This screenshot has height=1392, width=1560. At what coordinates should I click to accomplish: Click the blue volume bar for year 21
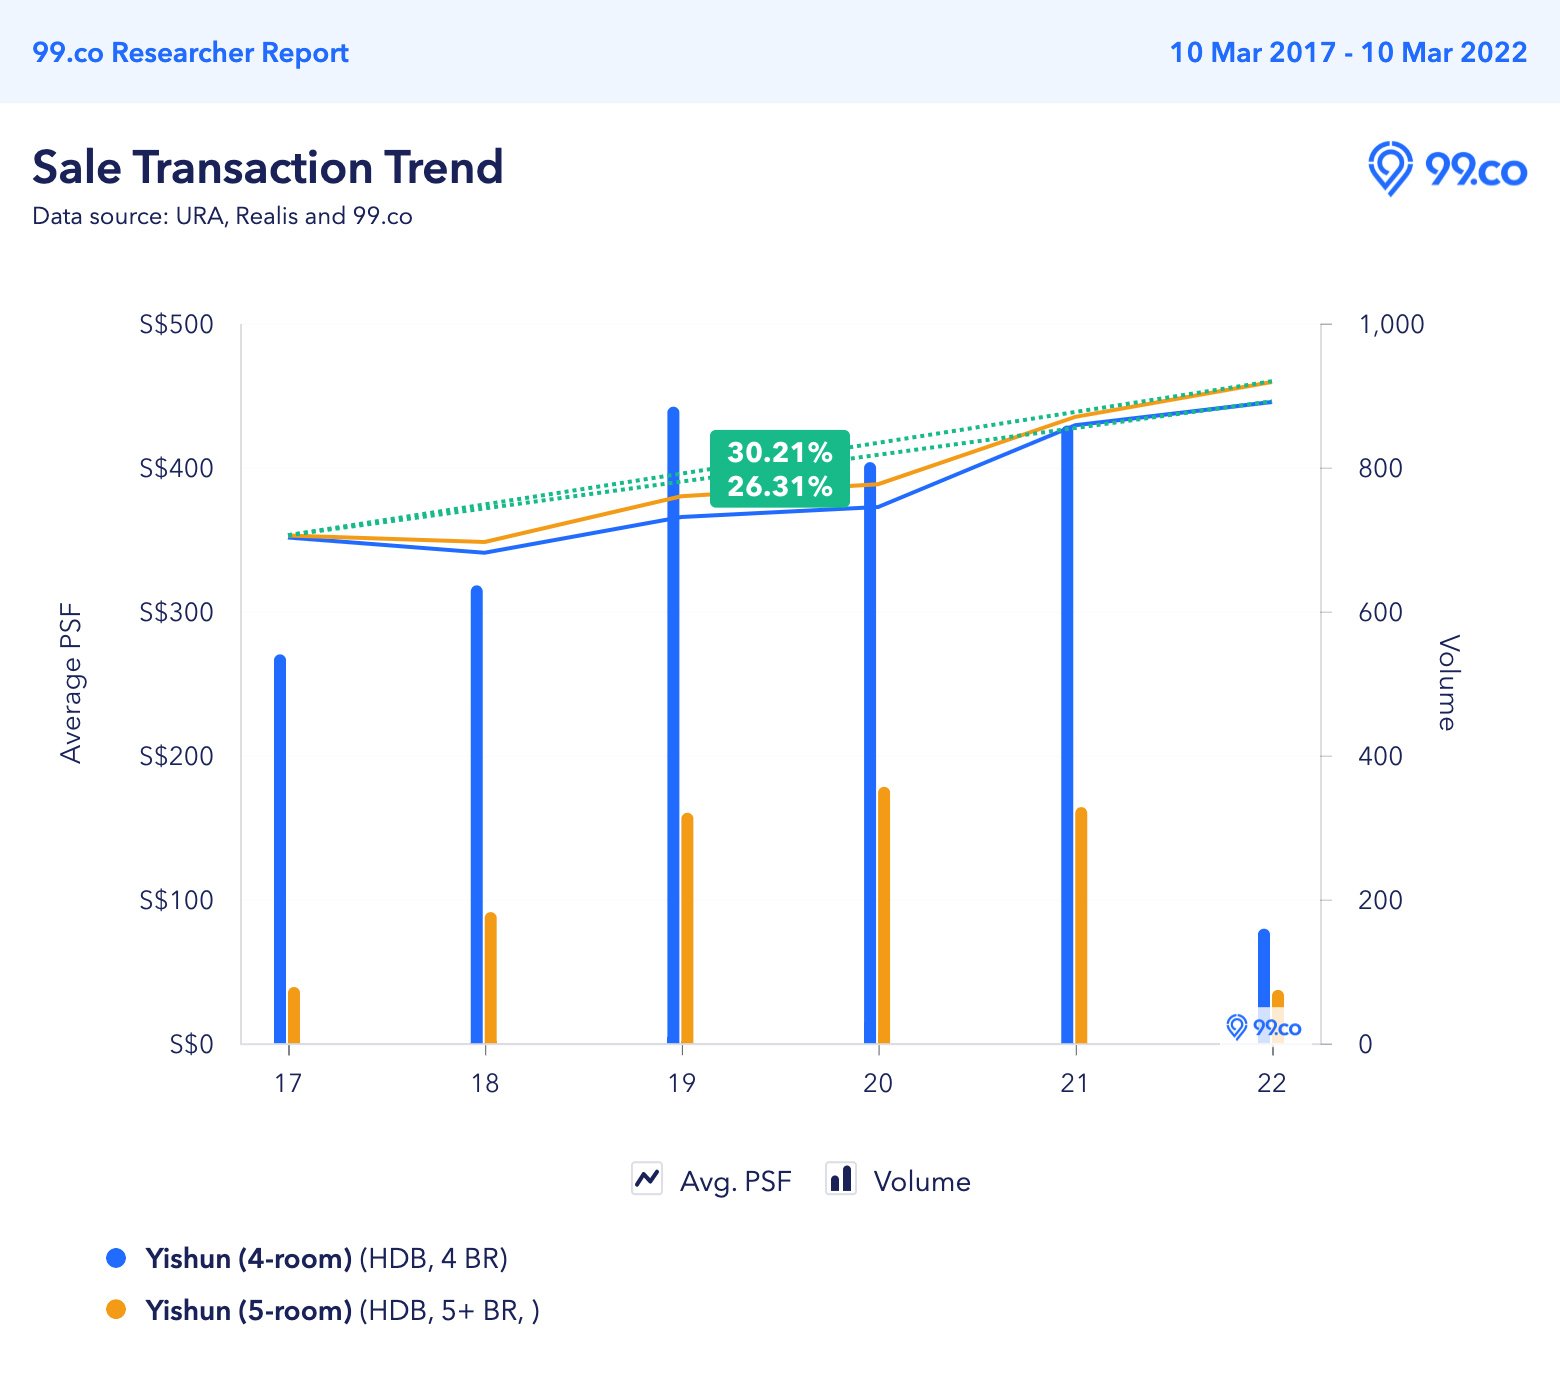(x=1067, y=734)
